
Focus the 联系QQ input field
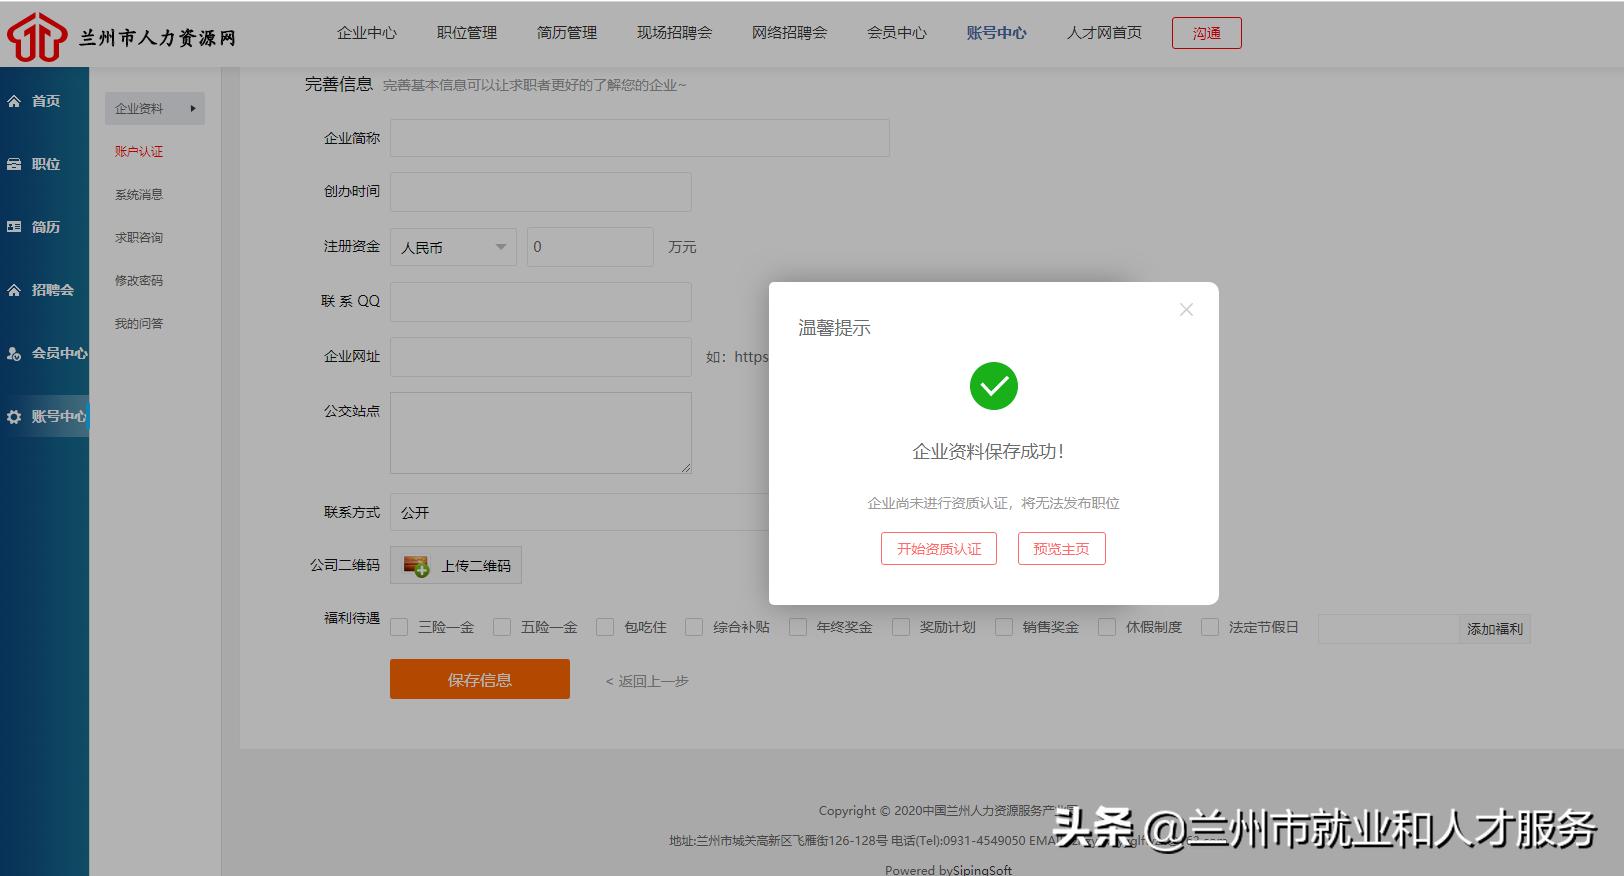[541, 302]
